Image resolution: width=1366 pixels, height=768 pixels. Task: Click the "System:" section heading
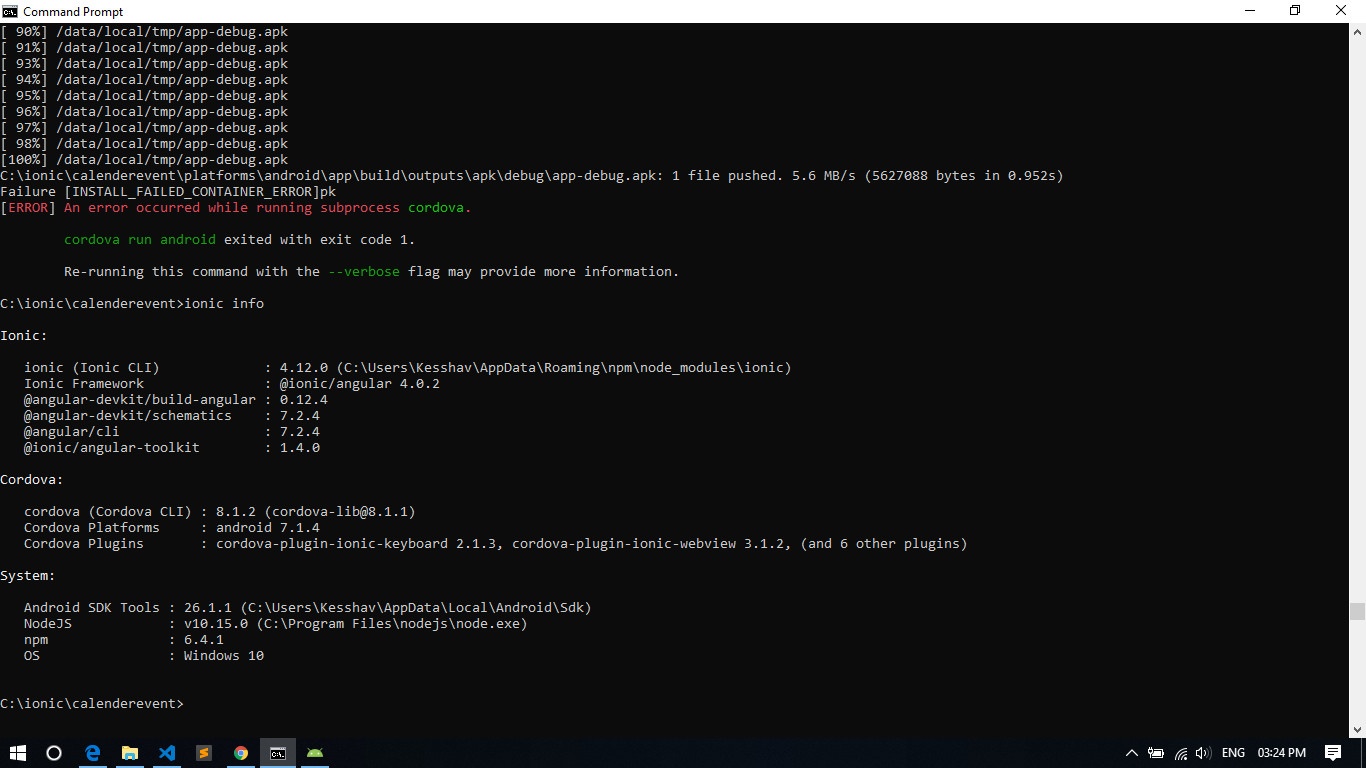pos(28,576)
